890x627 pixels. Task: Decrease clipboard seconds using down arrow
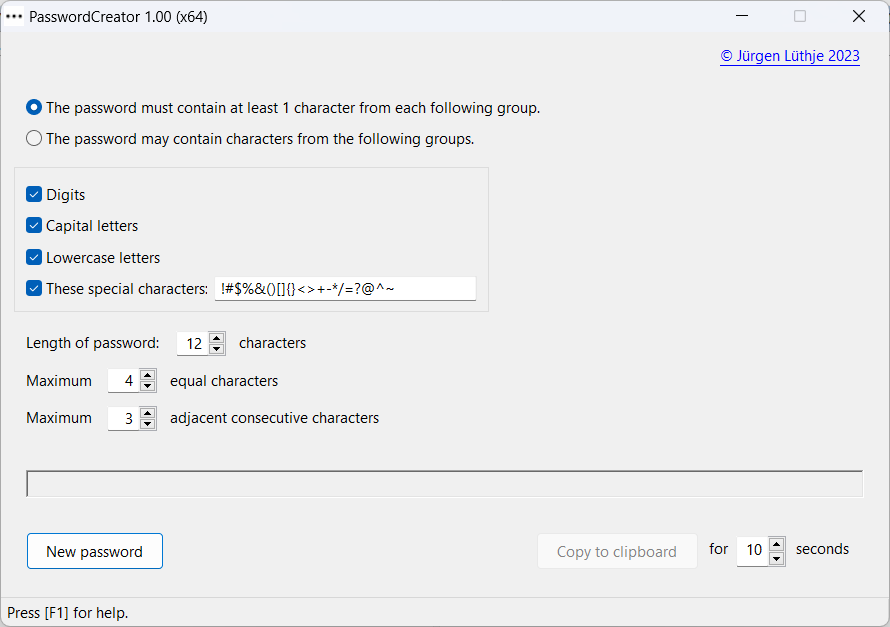click(x=777, y=557)
